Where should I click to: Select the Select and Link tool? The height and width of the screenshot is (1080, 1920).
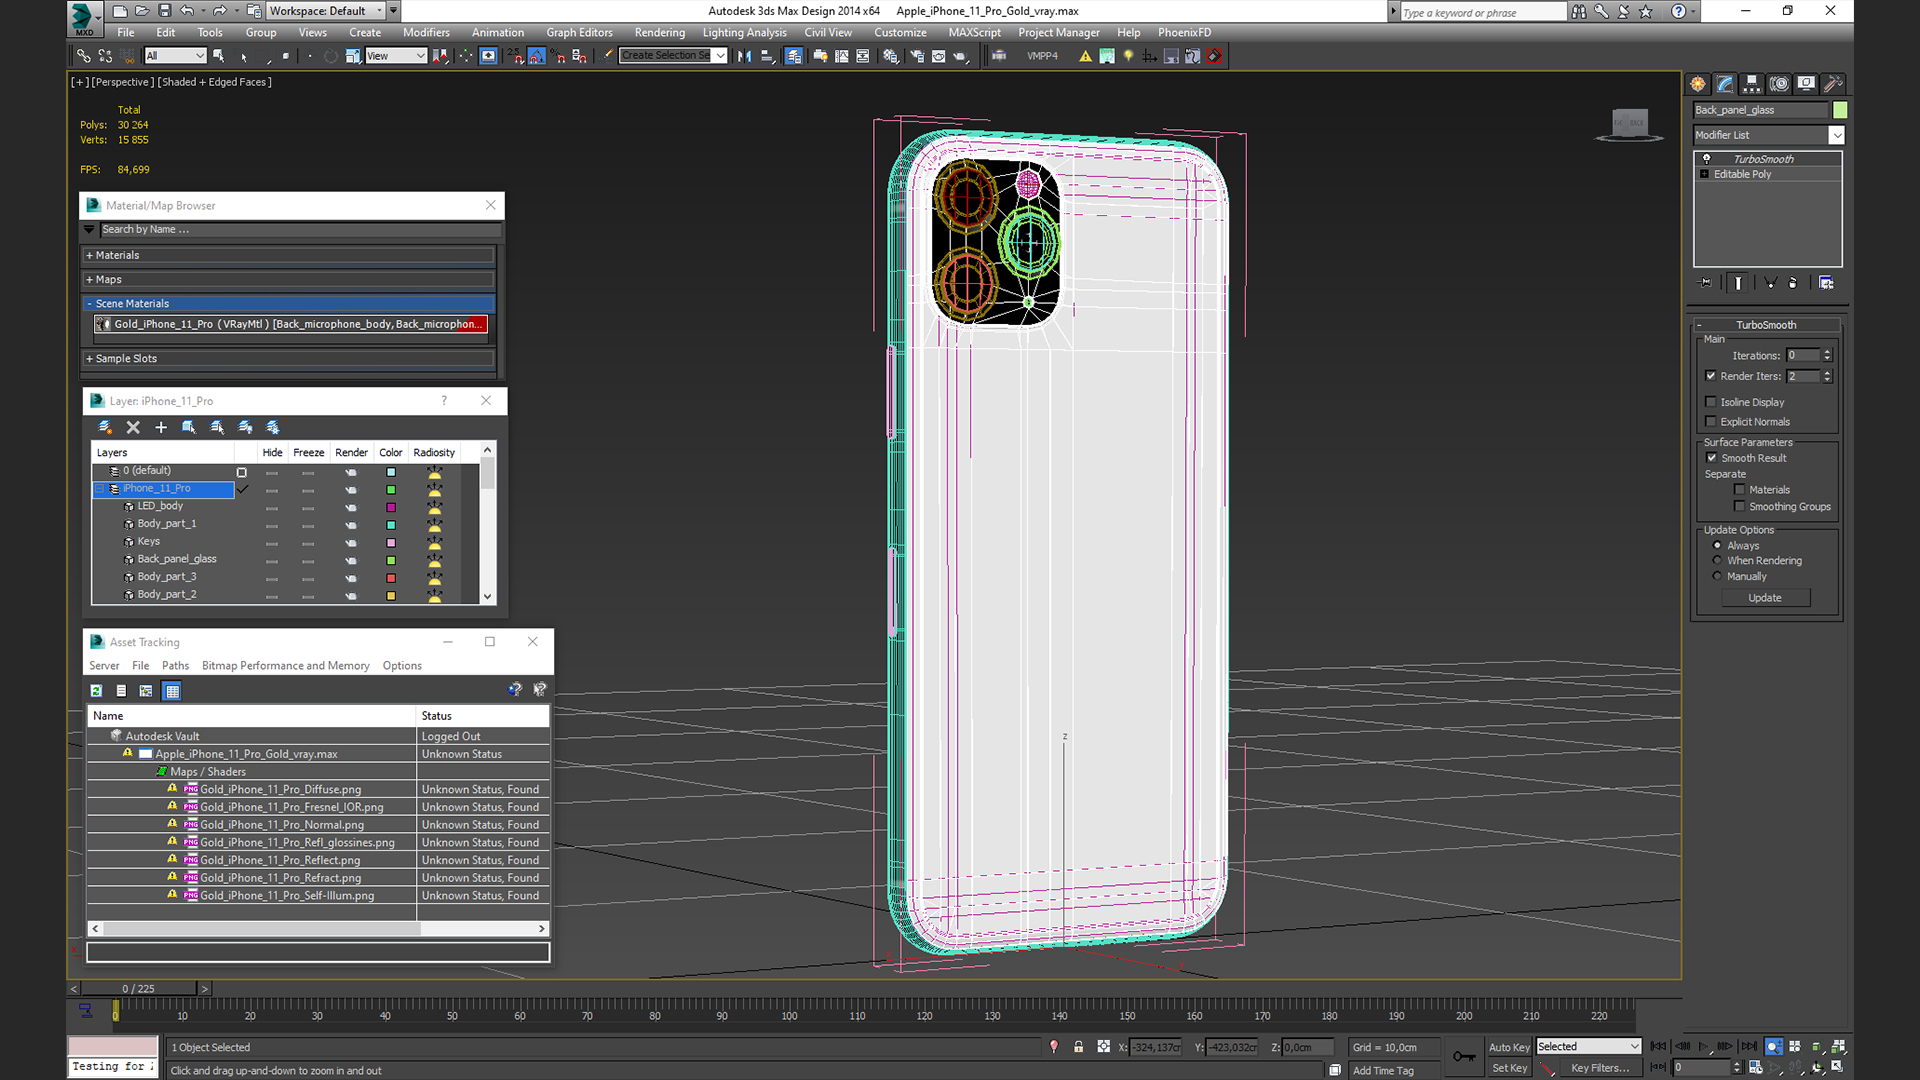[84, 56]
